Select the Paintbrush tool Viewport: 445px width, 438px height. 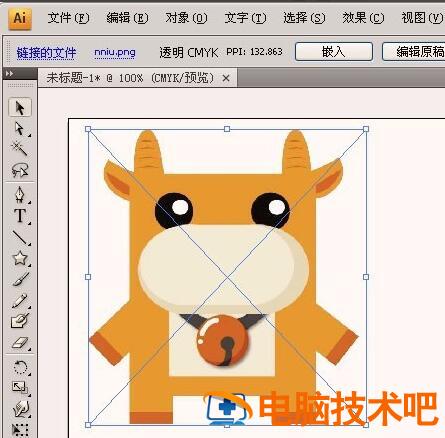[20, 279]
